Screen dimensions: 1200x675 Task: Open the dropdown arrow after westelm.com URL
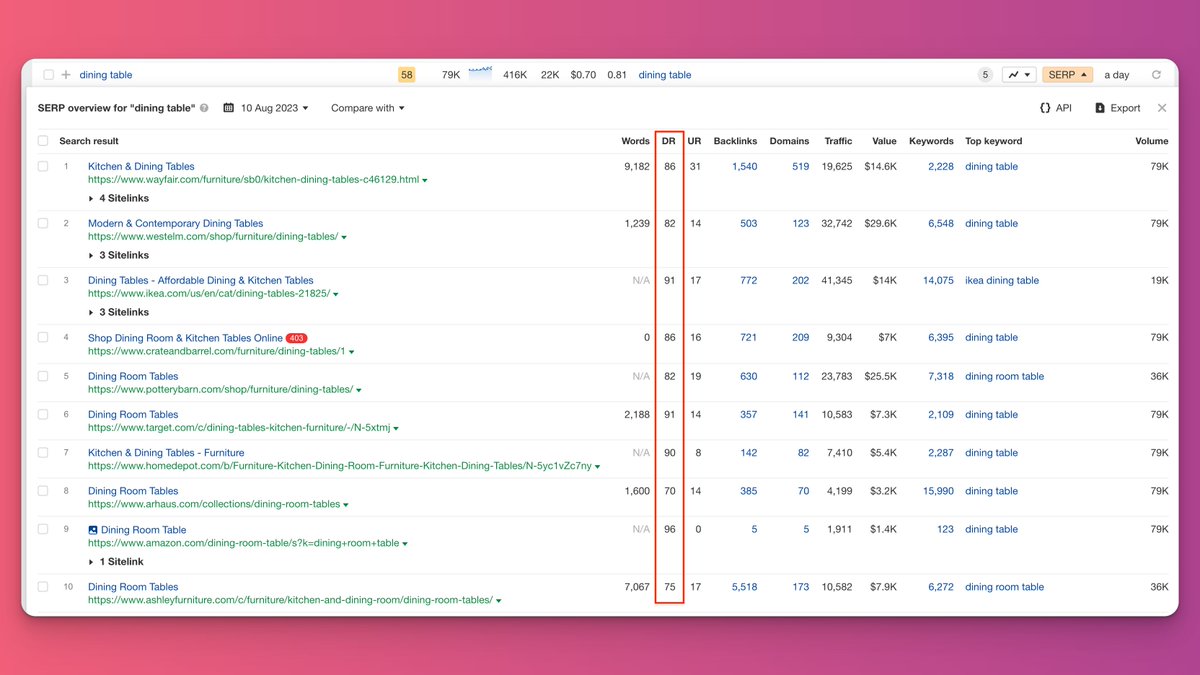pos(344,238)
